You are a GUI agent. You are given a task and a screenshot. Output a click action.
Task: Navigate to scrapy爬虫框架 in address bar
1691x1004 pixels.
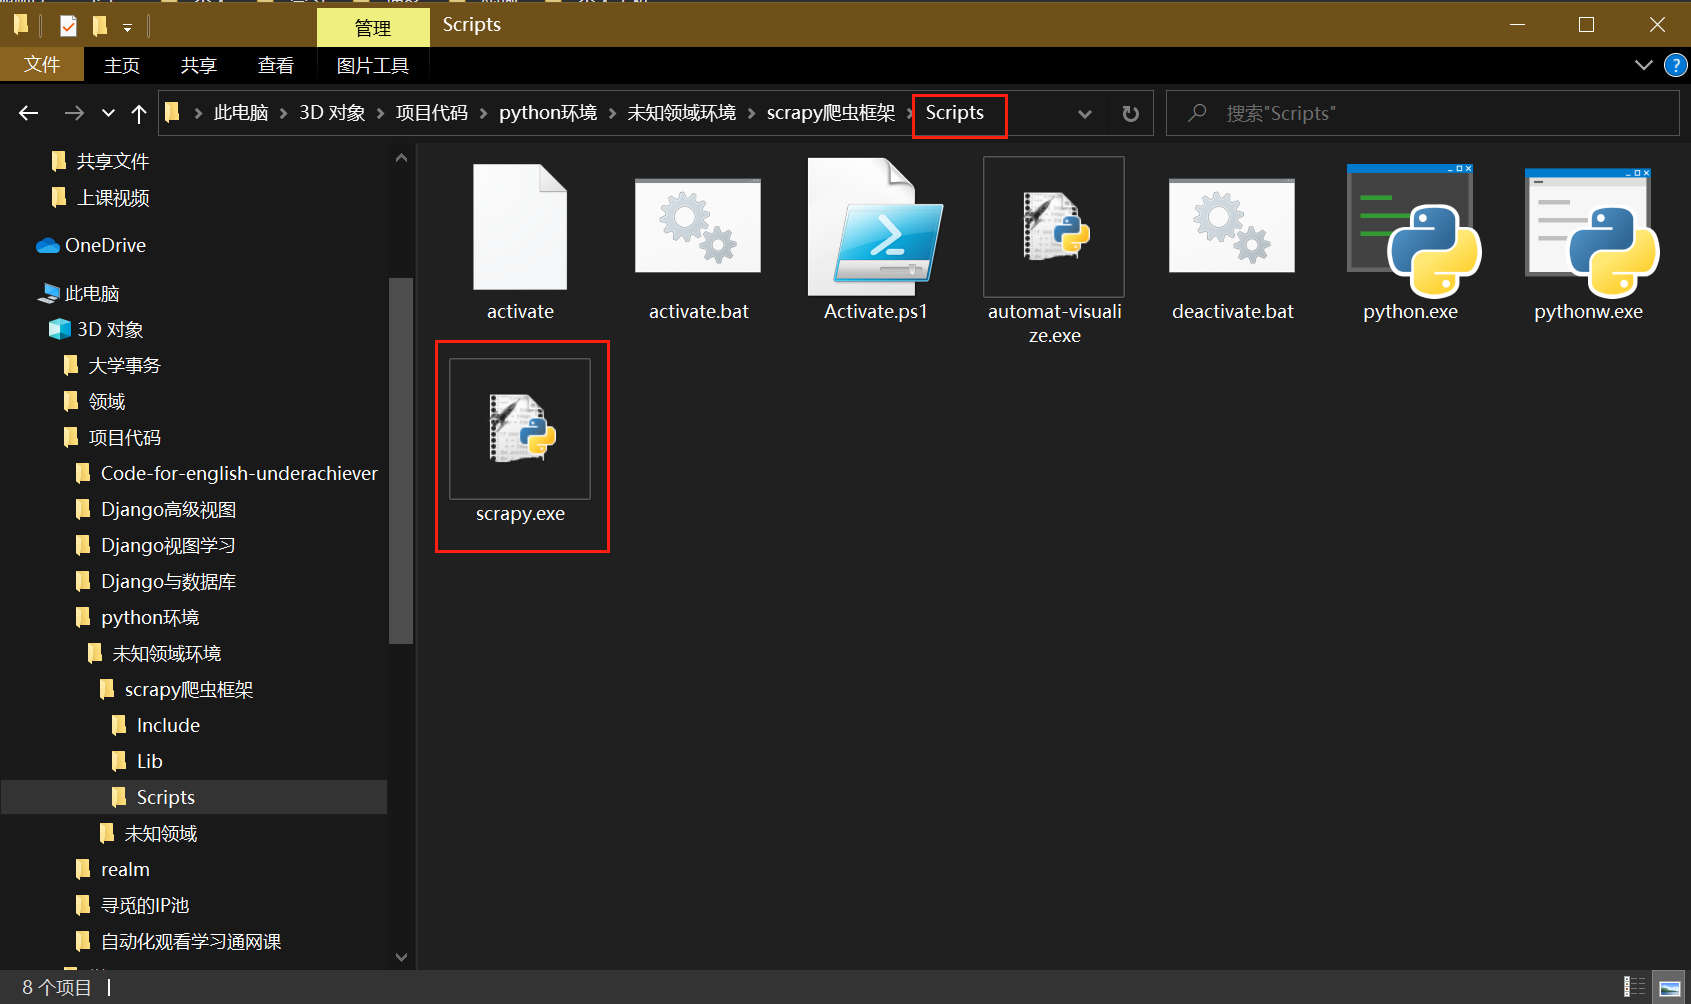[831, 113]
